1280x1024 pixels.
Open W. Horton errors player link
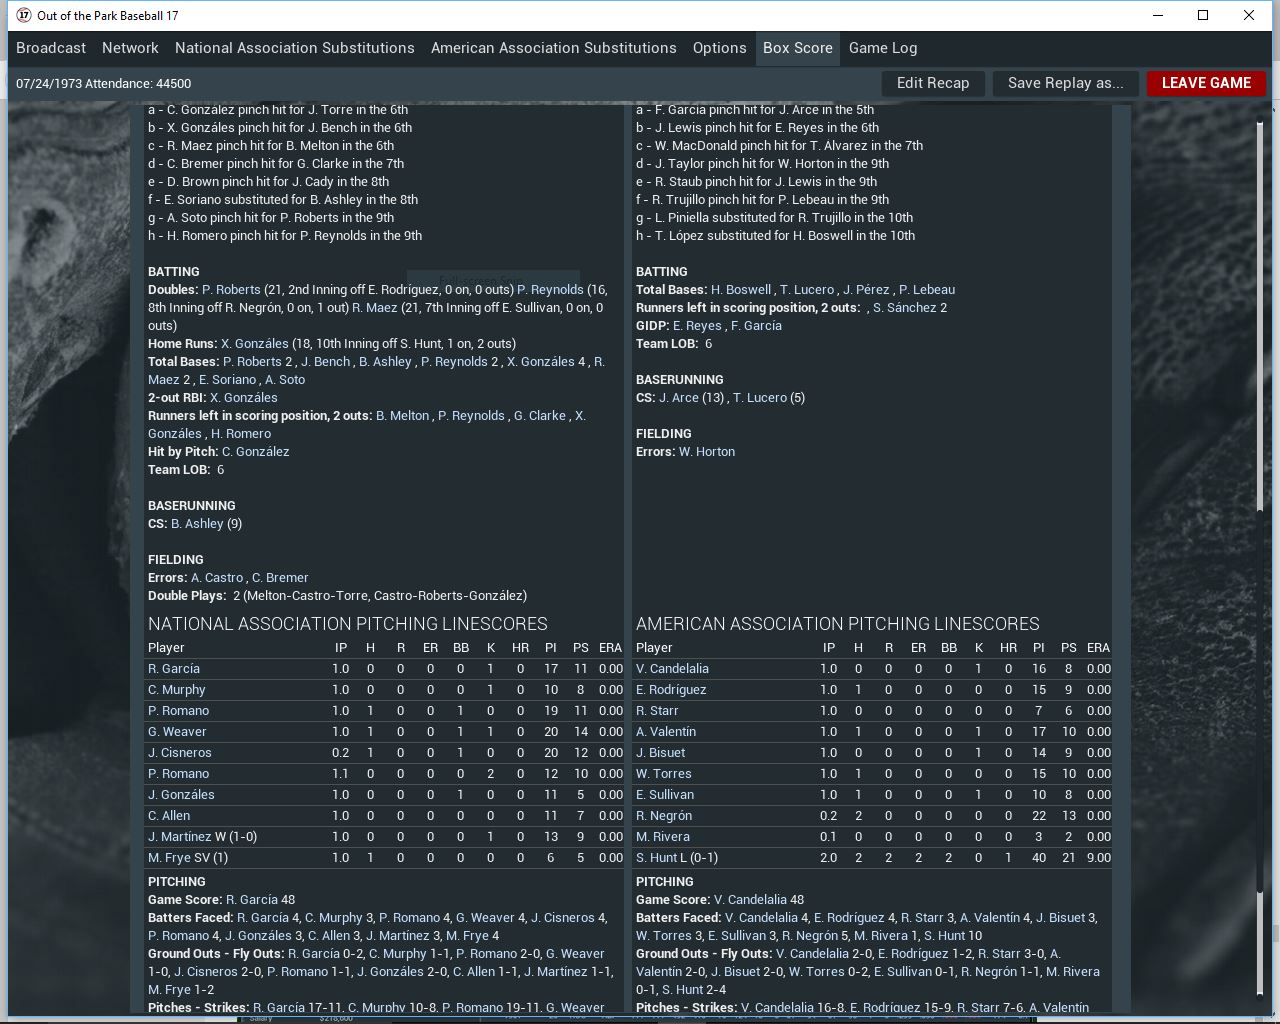tap(706, 452)
